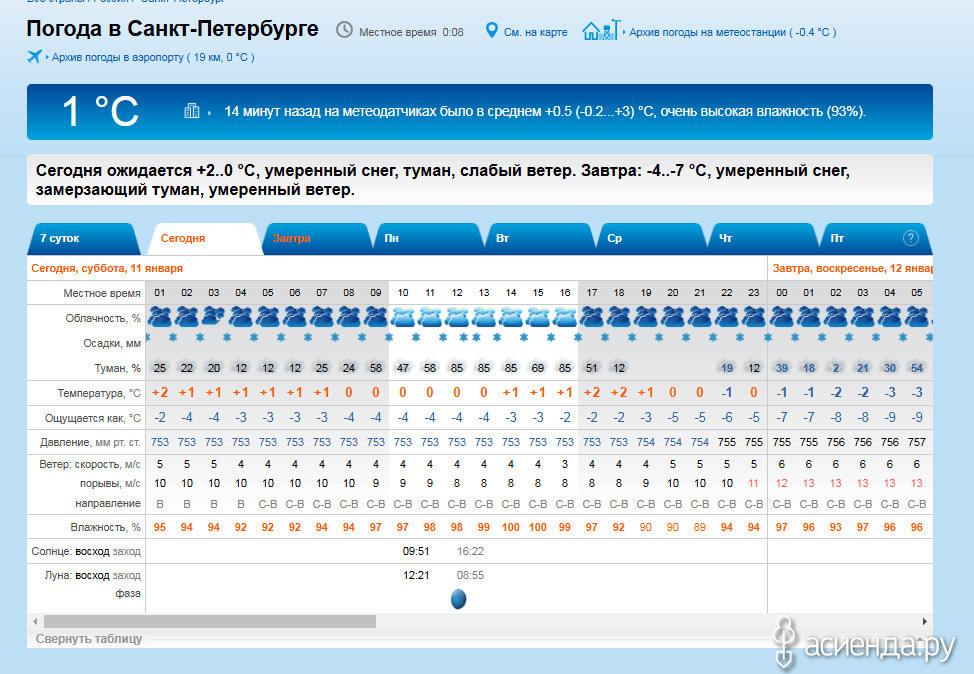Click Свернуть таблицу to collapse the table
This screenshot has height=674, width=974.
pyautogui.click(x=89, y=639)
